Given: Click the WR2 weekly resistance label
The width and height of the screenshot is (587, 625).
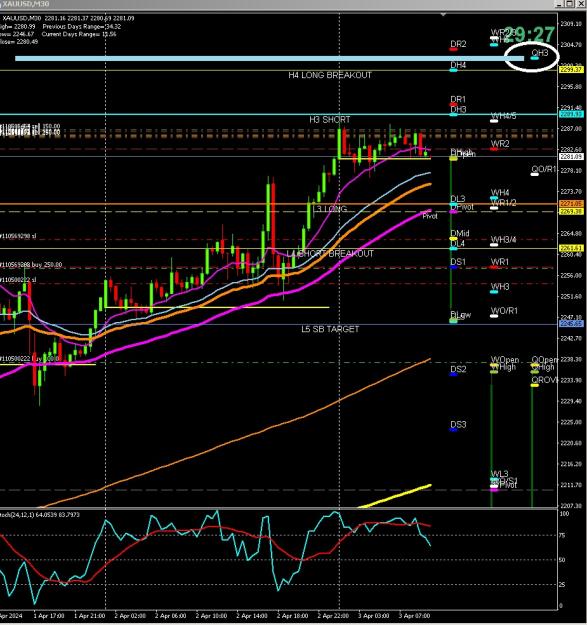Looking at the screenshot, I should pos(500,144).
